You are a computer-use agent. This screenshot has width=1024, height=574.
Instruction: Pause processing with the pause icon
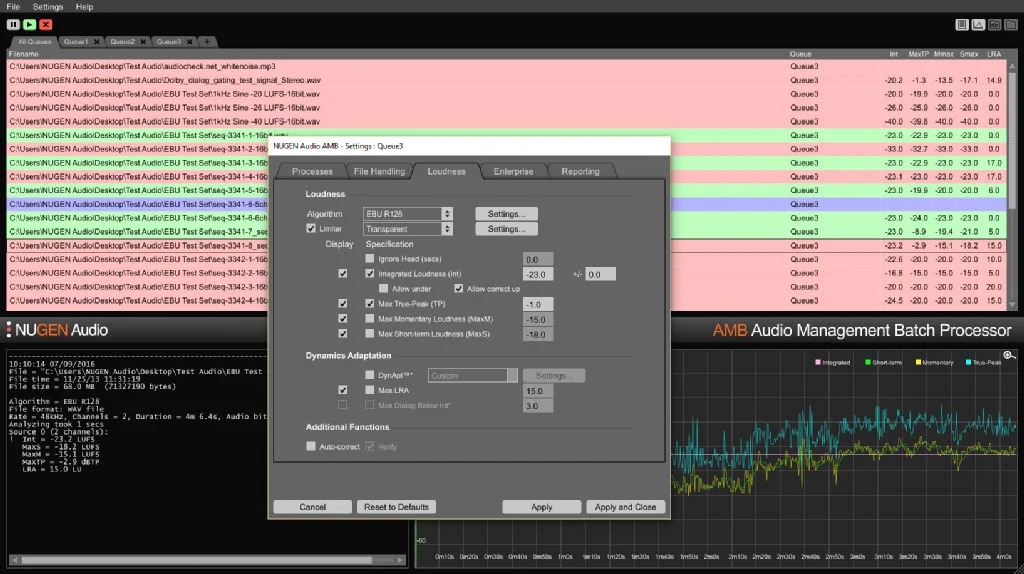pyautogui.click(x=13, y=24)
